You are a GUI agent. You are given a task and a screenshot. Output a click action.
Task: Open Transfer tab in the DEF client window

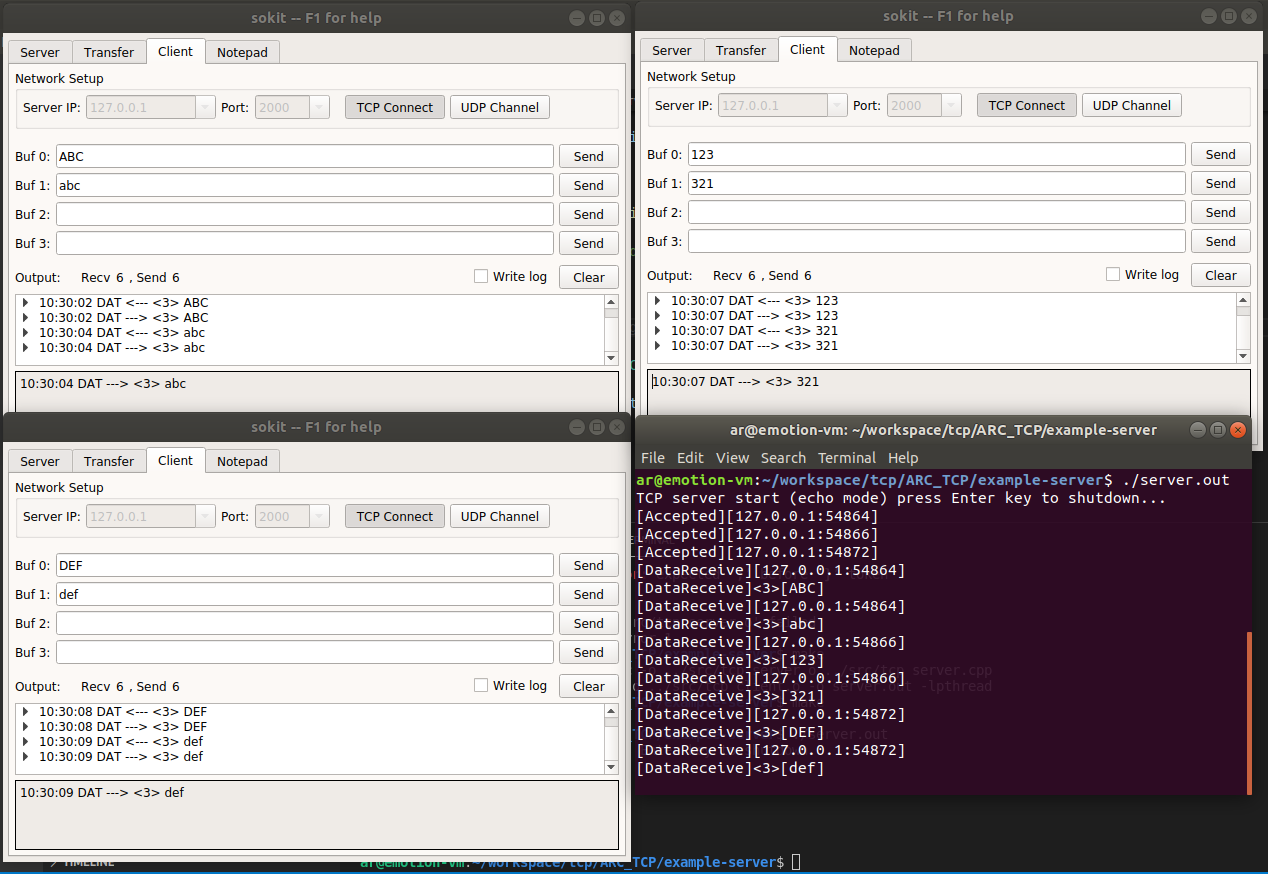click(109, 461)
